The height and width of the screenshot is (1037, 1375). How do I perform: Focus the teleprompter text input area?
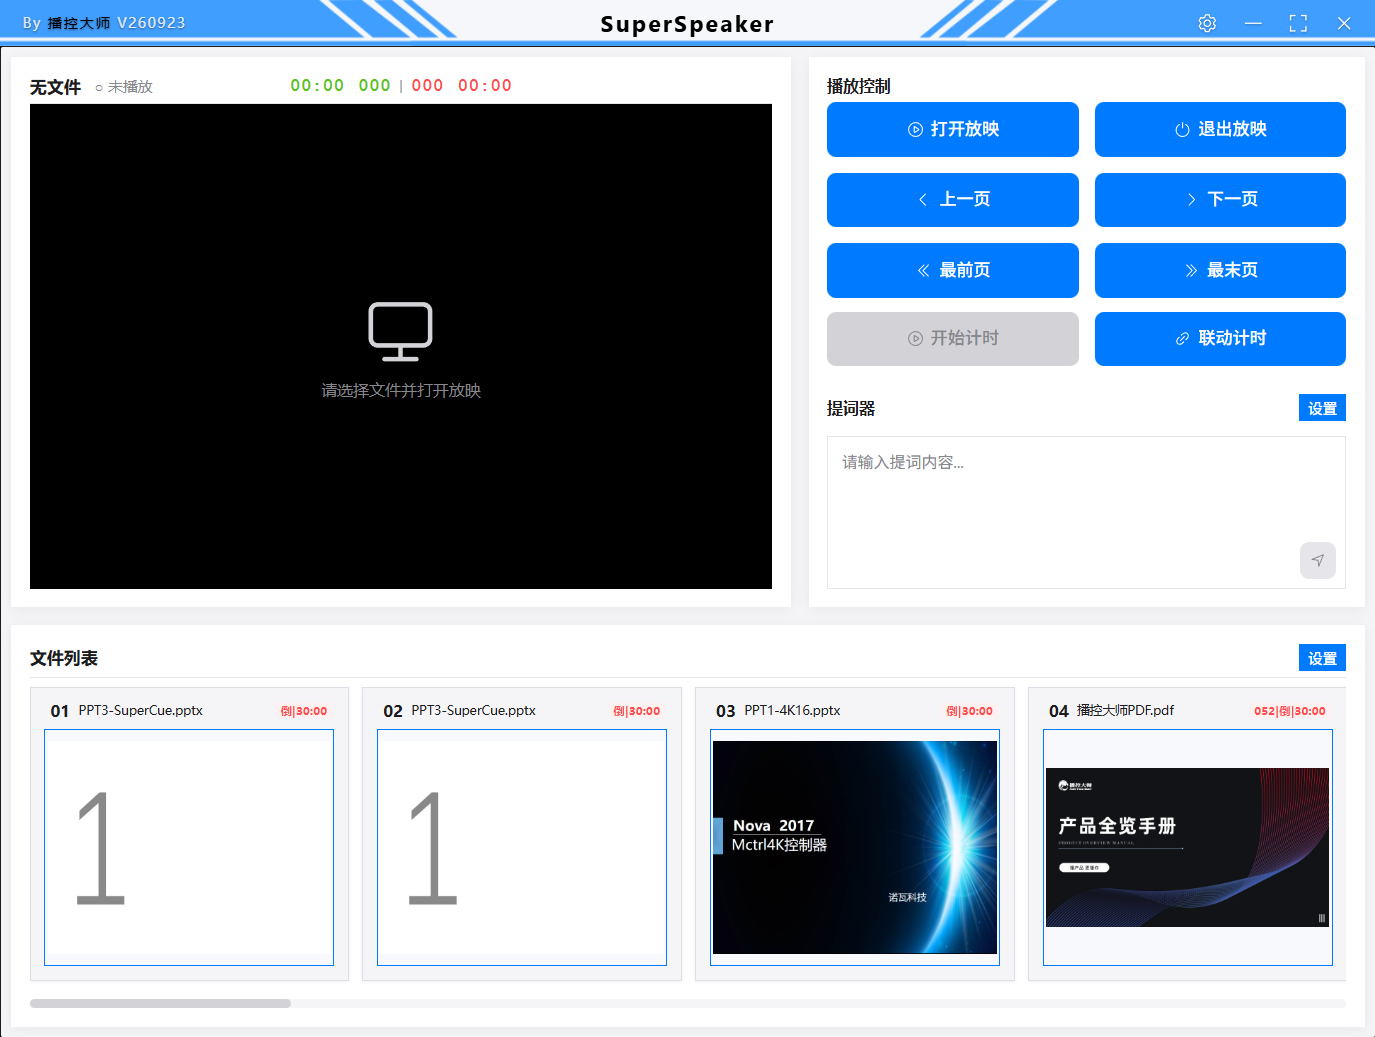1086,512
